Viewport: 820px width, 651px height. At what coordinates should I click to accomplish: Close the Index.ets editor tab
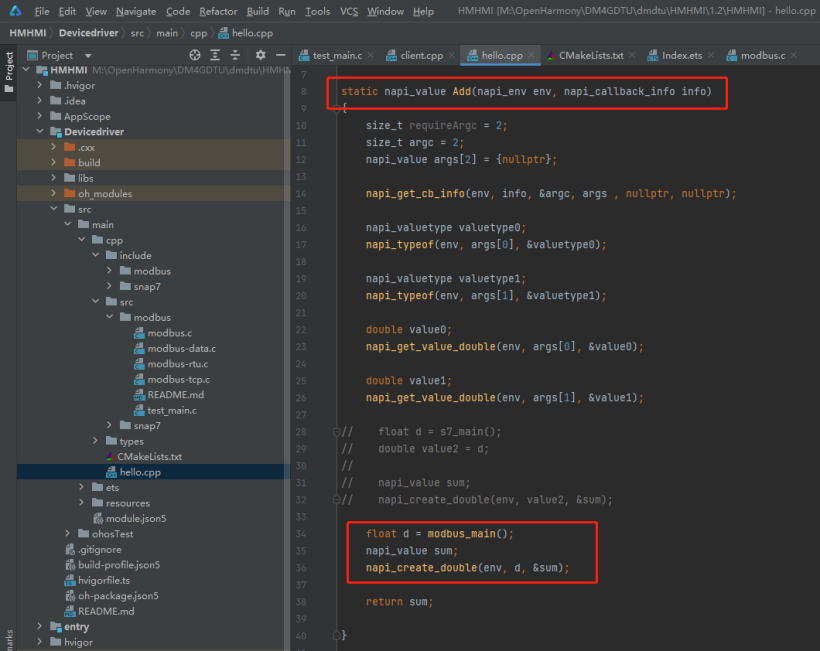(711, 55)
